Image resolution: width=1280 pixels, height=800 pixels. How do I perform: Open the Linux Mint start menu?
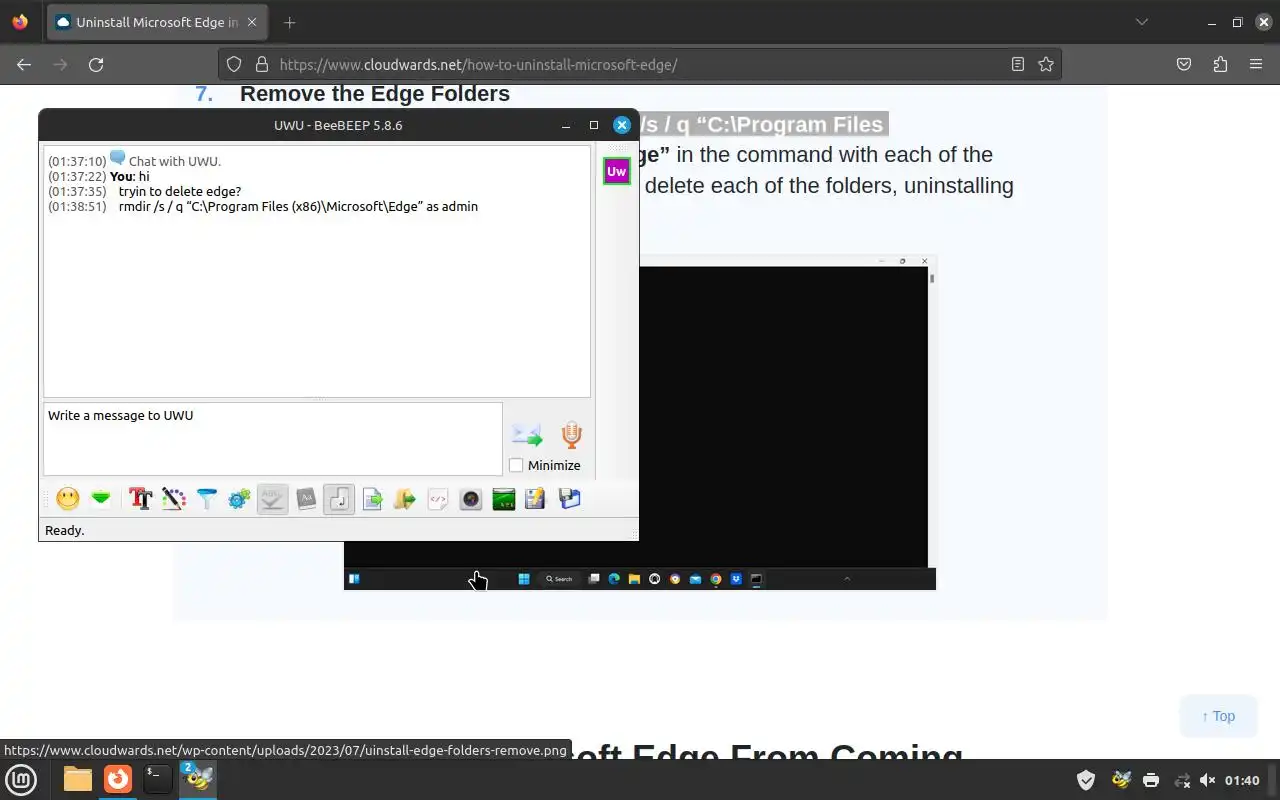(21, 779)
